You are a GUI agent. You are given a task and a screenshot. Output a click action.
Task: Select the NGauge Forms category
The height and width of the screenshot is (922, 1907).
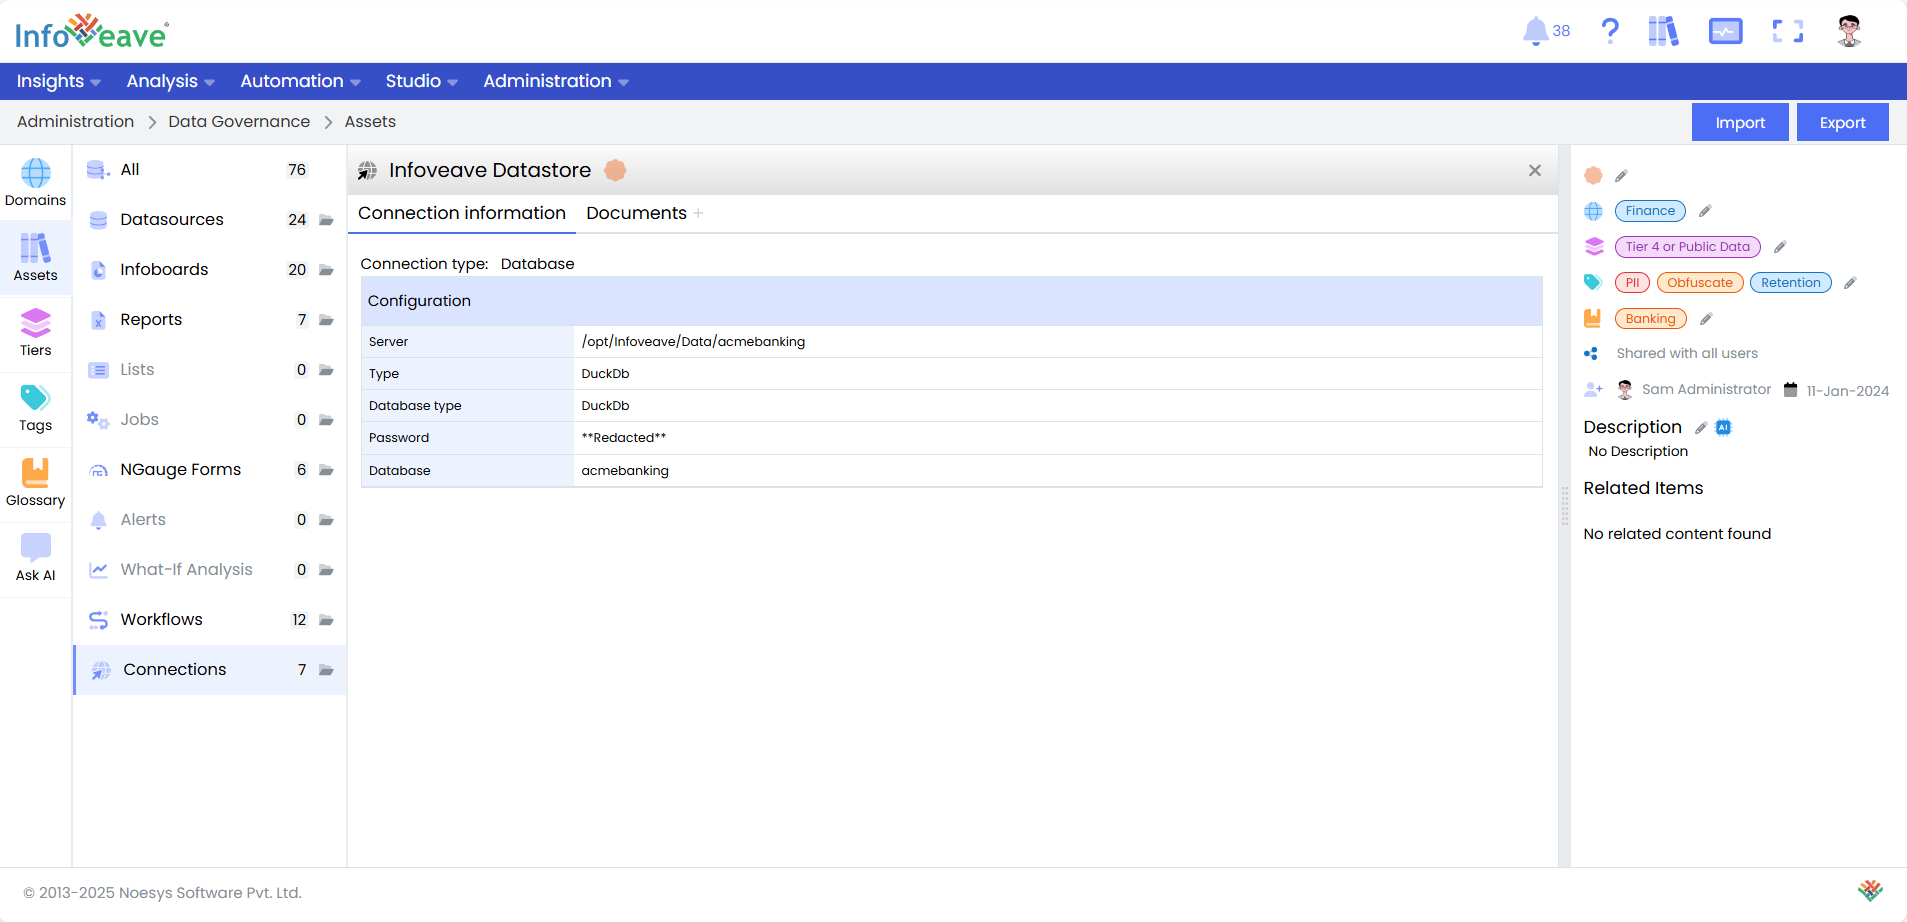click(210, 470)
